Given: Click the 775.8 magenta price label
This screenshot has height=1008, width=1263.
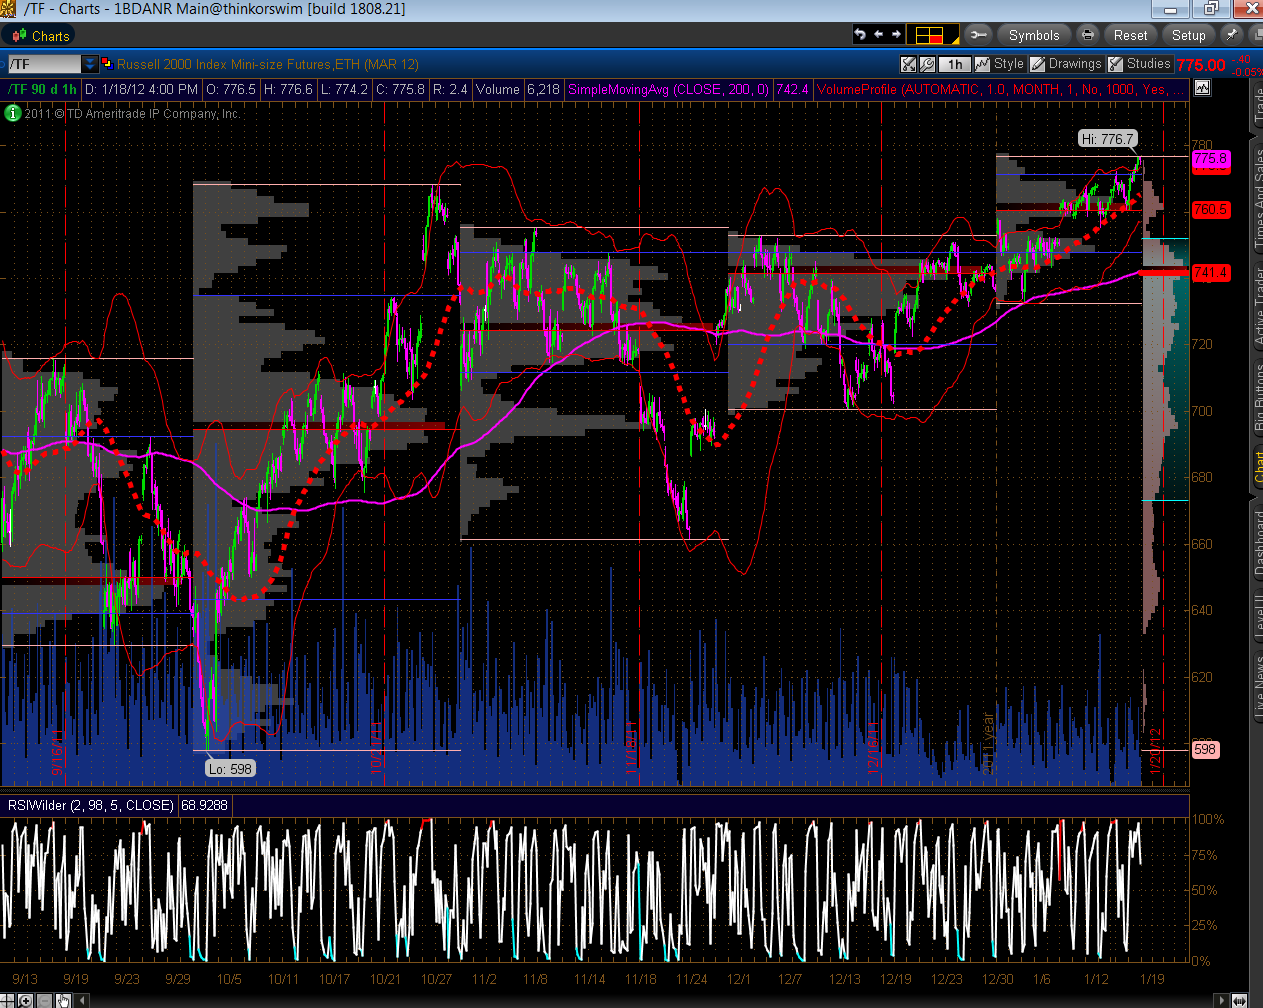Looking at the screenshot, I should click(x=1210, y=158).
